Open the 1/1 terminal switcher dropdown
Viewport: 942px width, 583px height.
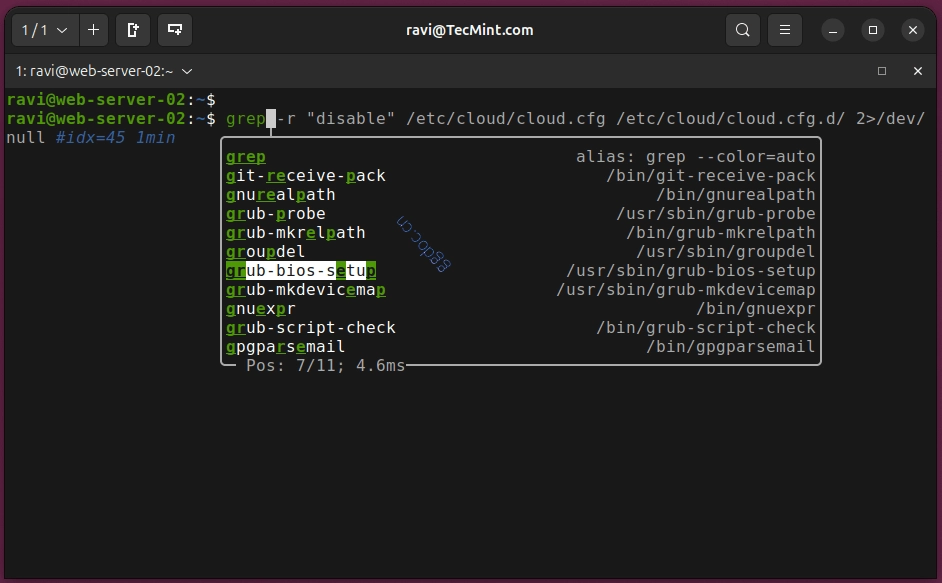click(x=45, y=30)
